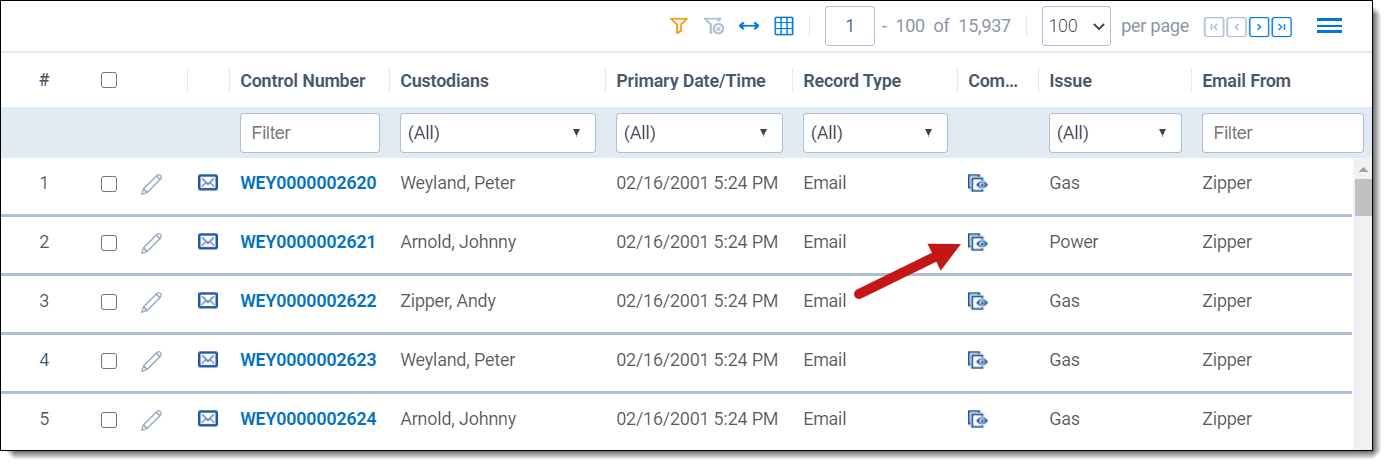Toggle the select-all checkbox in header
The image size is (1388, 466).
coord(109,81)
